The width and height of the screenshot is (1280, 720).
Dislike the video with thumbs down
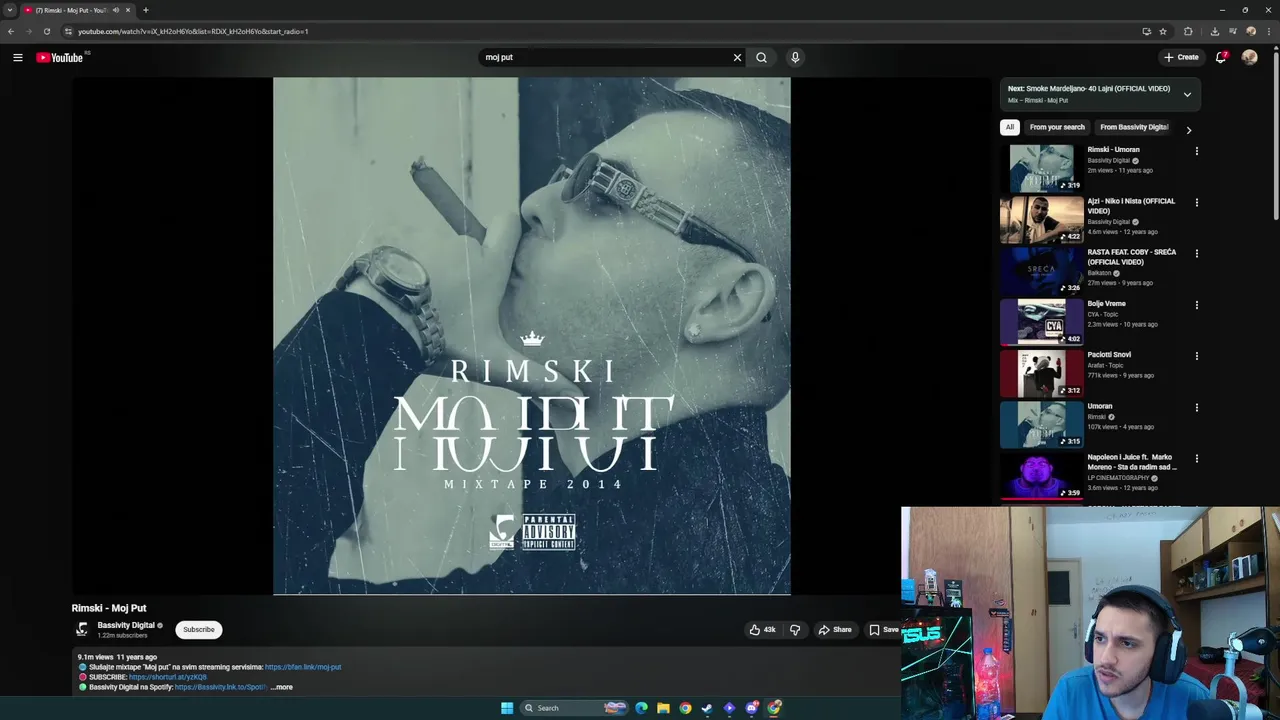[795, 630]
